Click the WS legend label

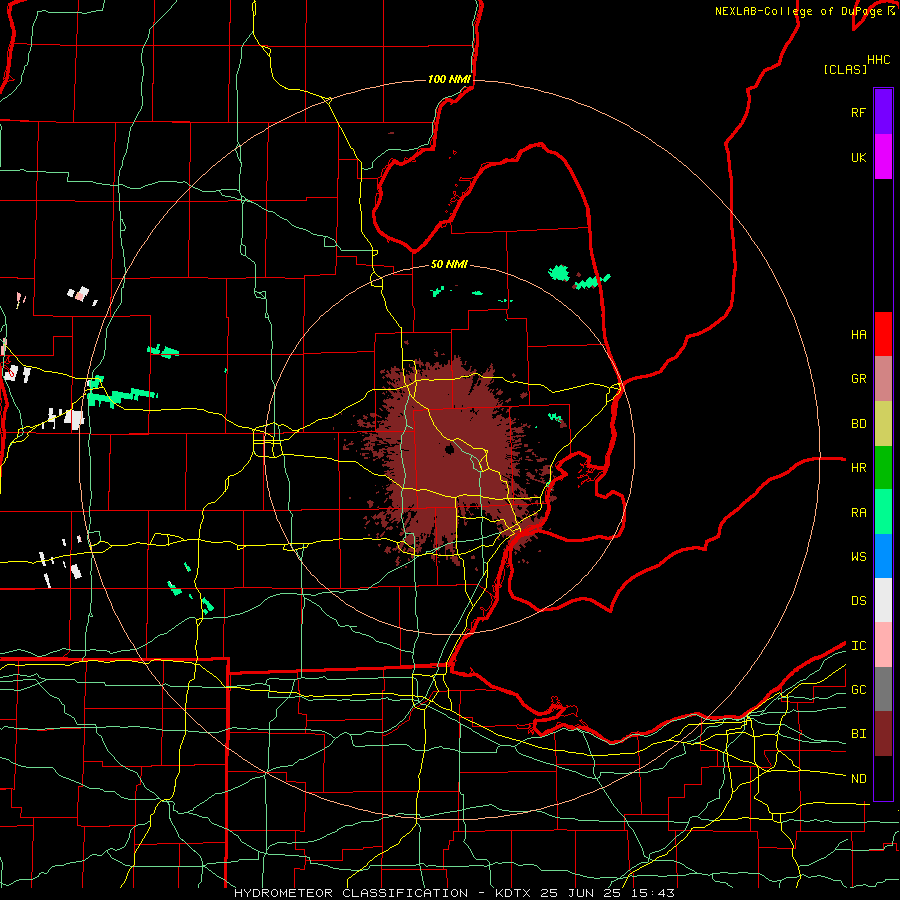(x=858, y=557)
